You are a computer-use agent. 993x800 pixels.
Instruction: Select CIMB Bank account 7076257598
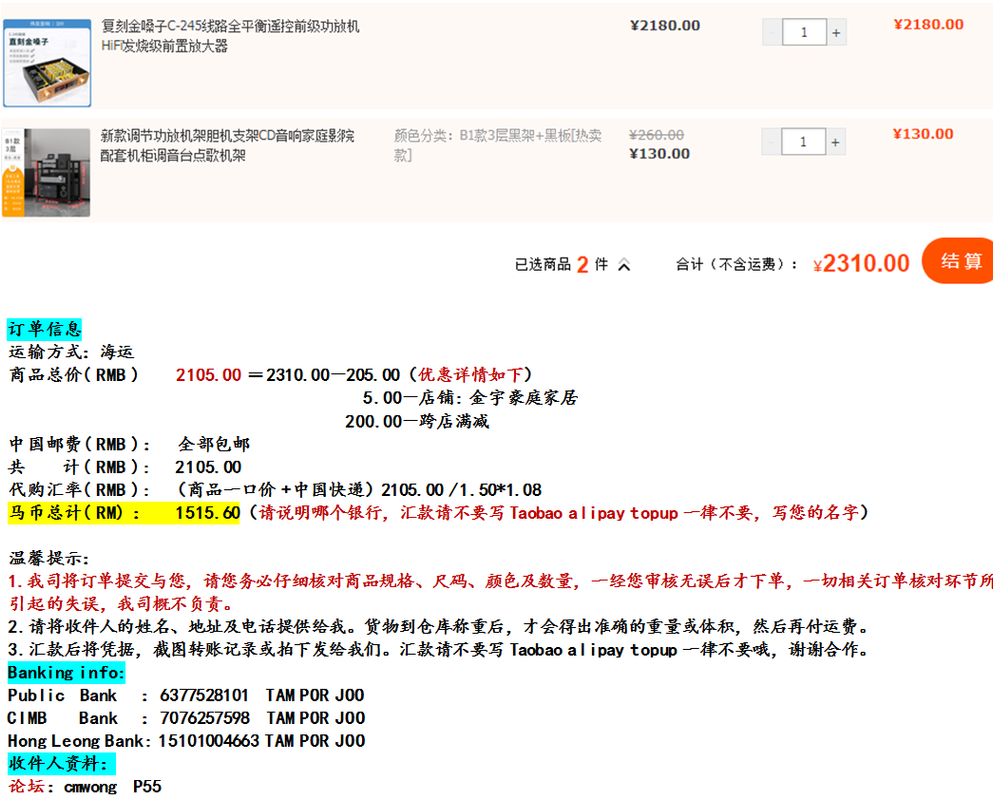pyautogui.click(x=205, y=718)
